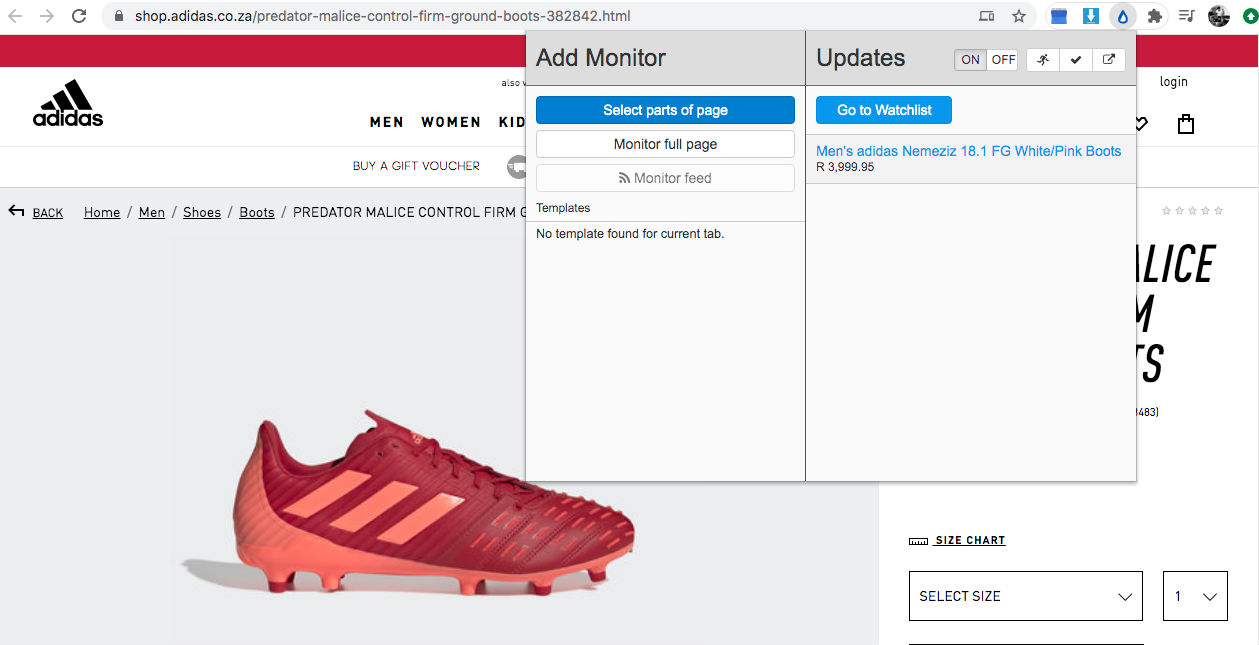Click the running man check-now icon

click(x=1043, y=60)
